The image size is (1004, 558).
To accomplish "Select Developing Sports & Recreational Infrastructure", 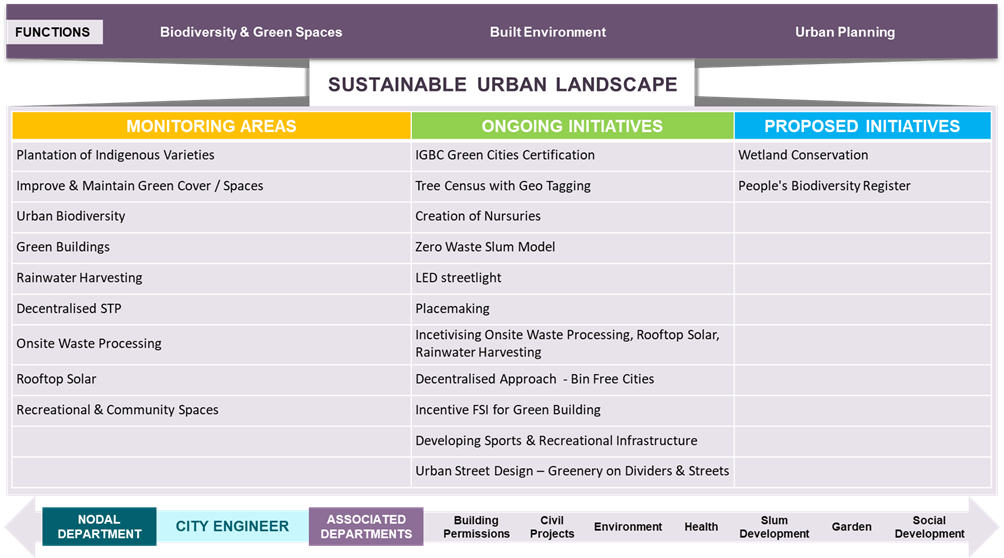I will click(x=572, y=441).
